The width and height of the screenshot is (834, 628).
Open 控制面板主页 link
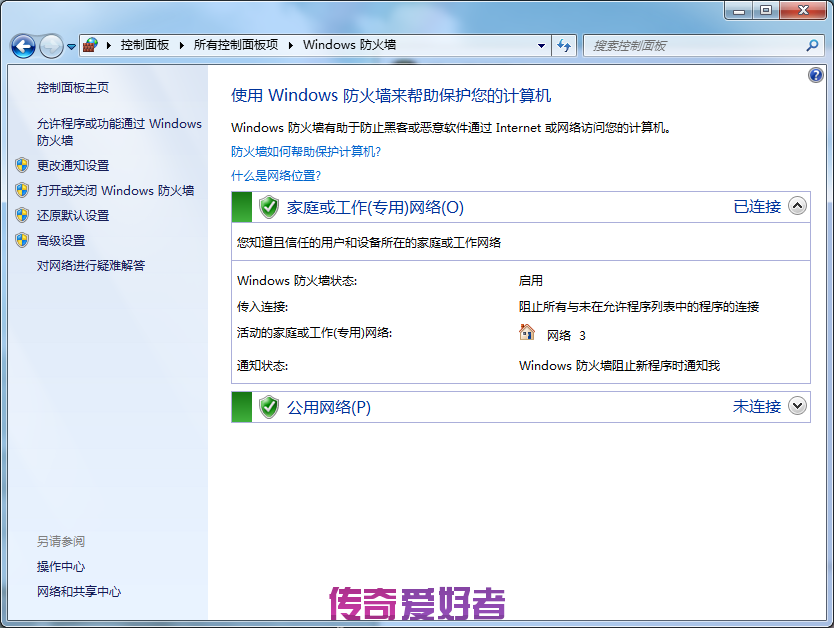(x=73, y=88)
